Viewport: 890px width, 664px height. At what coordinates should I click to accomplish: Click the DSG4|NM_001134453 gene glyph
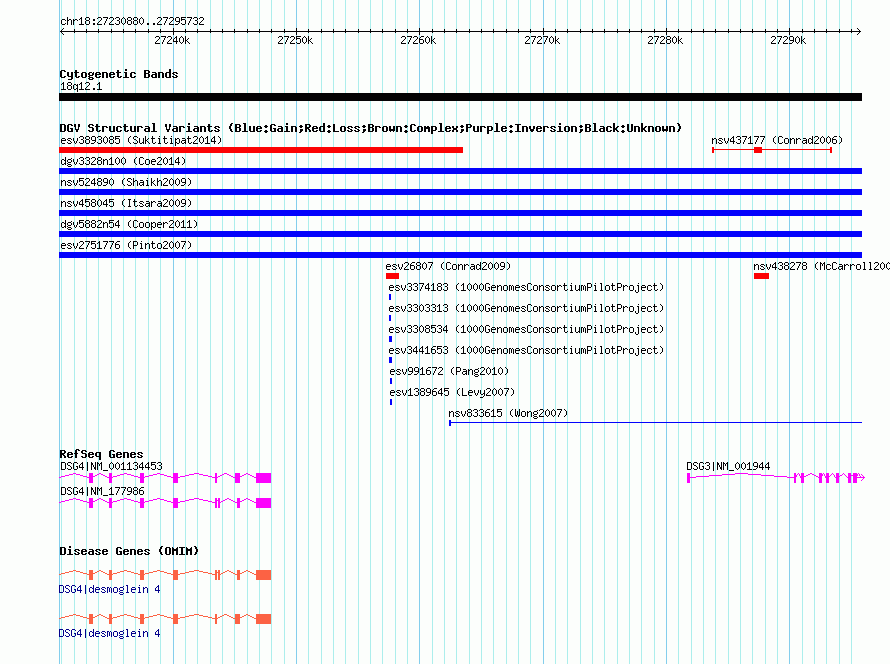(x=165, y=478)
